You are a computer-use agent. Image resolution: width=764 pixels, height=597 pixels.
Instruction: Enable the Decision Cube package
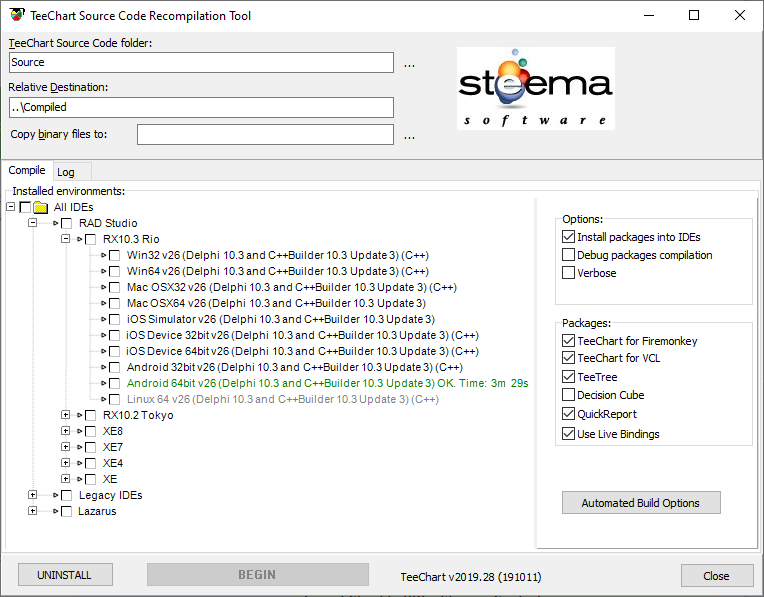(568, 394)
